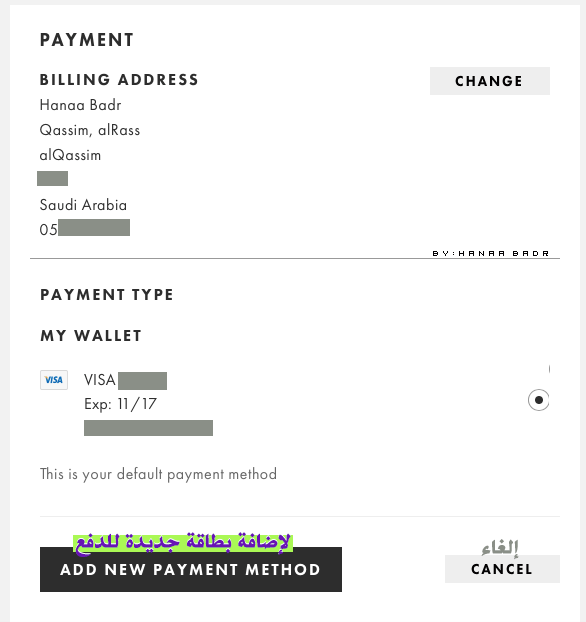Image resolution: width=586 pixels, height=622 pixels.
Task: Click the alQassim address line
Action: click(70, 155)
